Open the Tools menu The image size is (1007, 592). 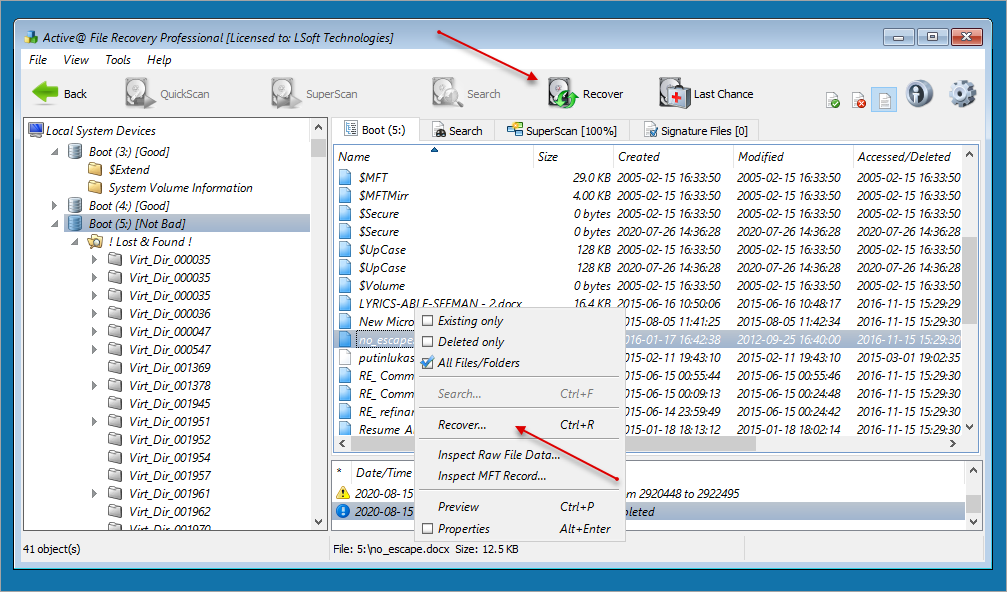118,60
